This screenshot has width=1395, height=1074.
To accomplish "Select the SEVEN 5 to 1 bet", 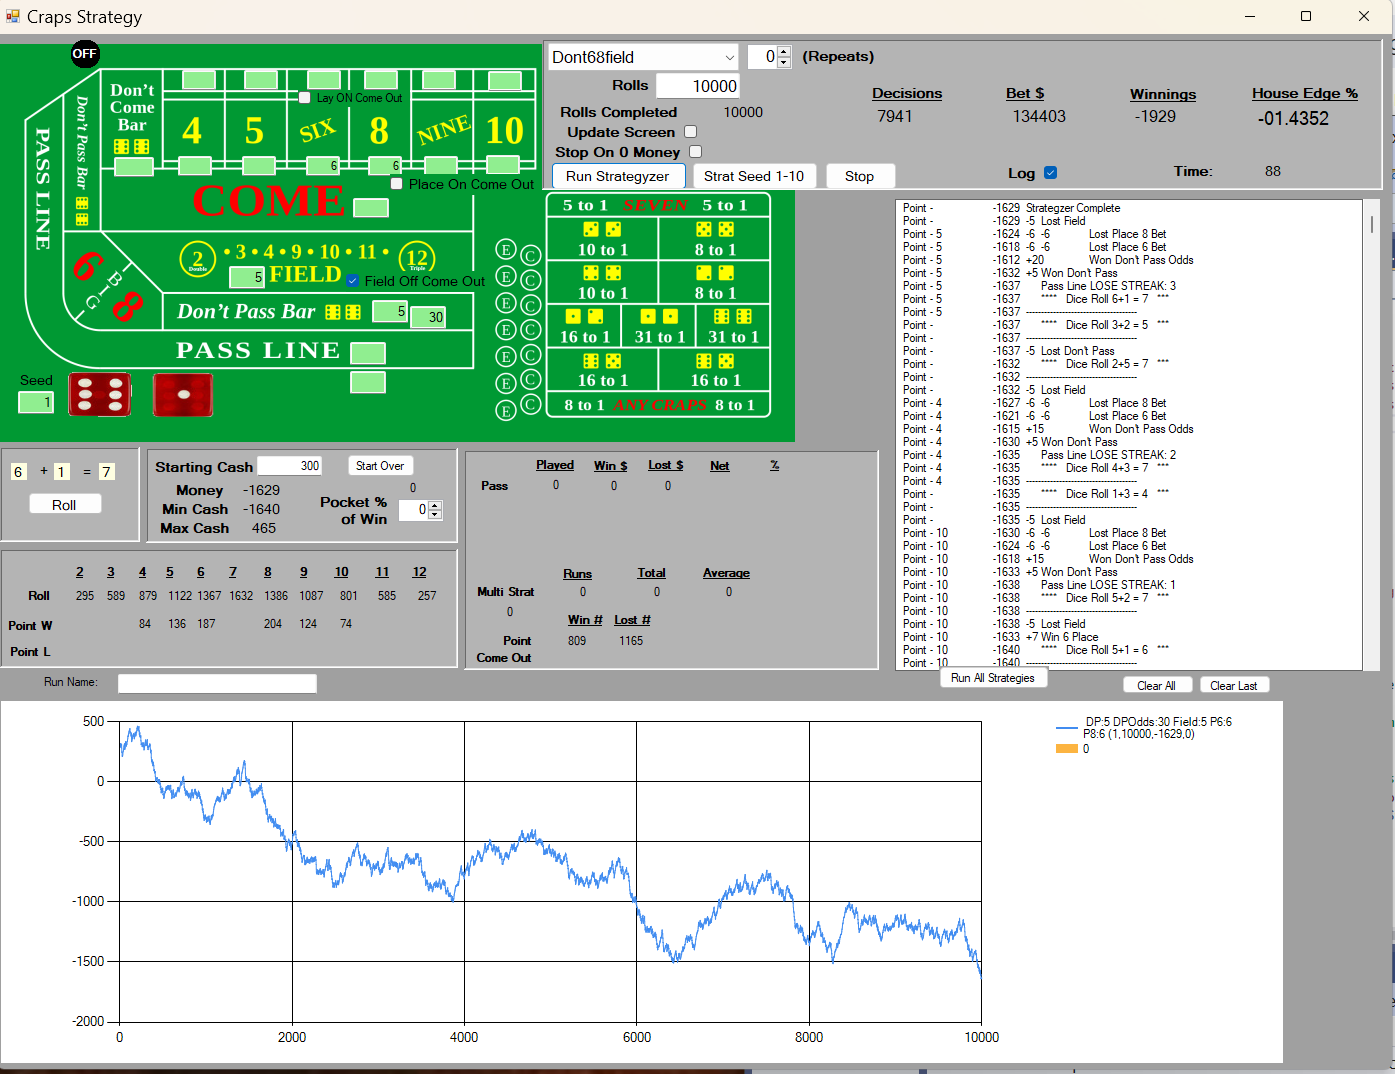I will pos(655,205).
